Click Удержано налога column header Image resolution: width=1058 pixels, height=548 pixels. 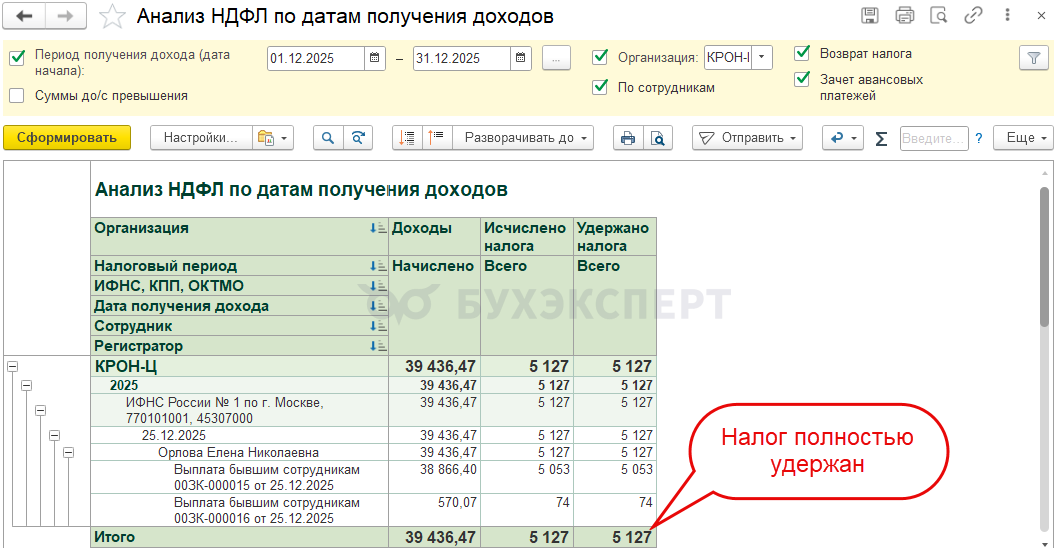(x=614, y=236)
